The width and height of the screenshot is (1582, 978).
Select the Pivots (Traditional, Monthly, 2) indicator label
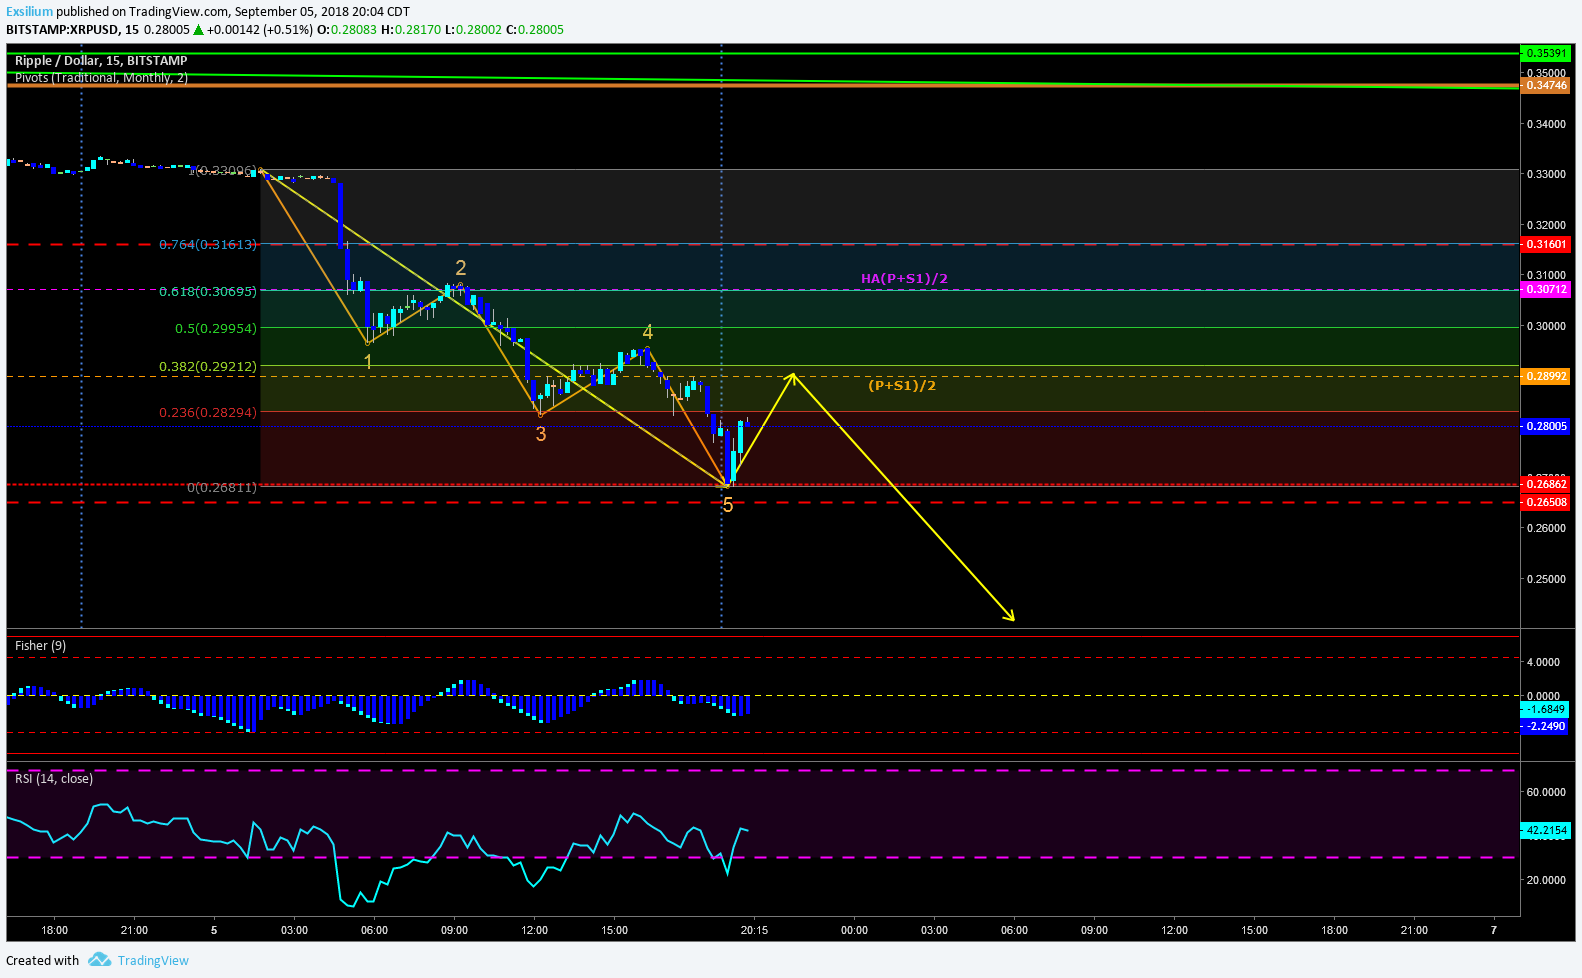coord(101,78)
